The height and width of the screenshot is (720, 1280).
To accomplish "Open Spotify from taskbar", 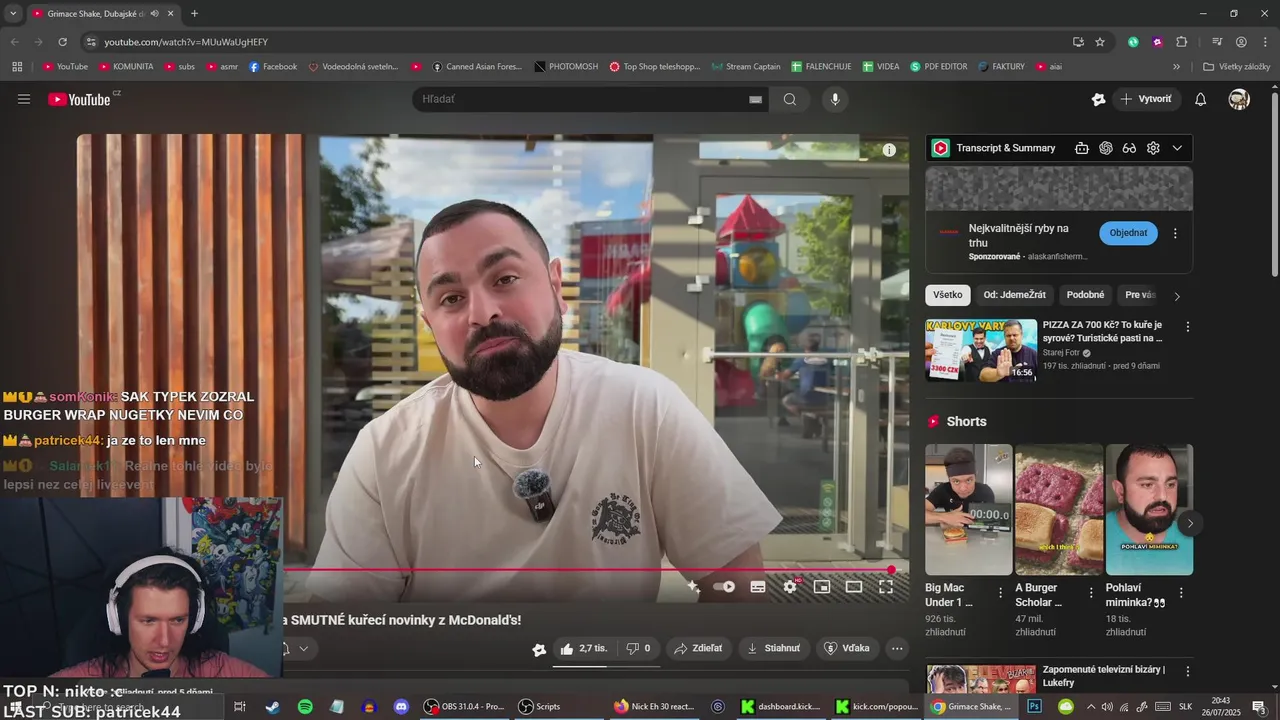I will 305,706.
